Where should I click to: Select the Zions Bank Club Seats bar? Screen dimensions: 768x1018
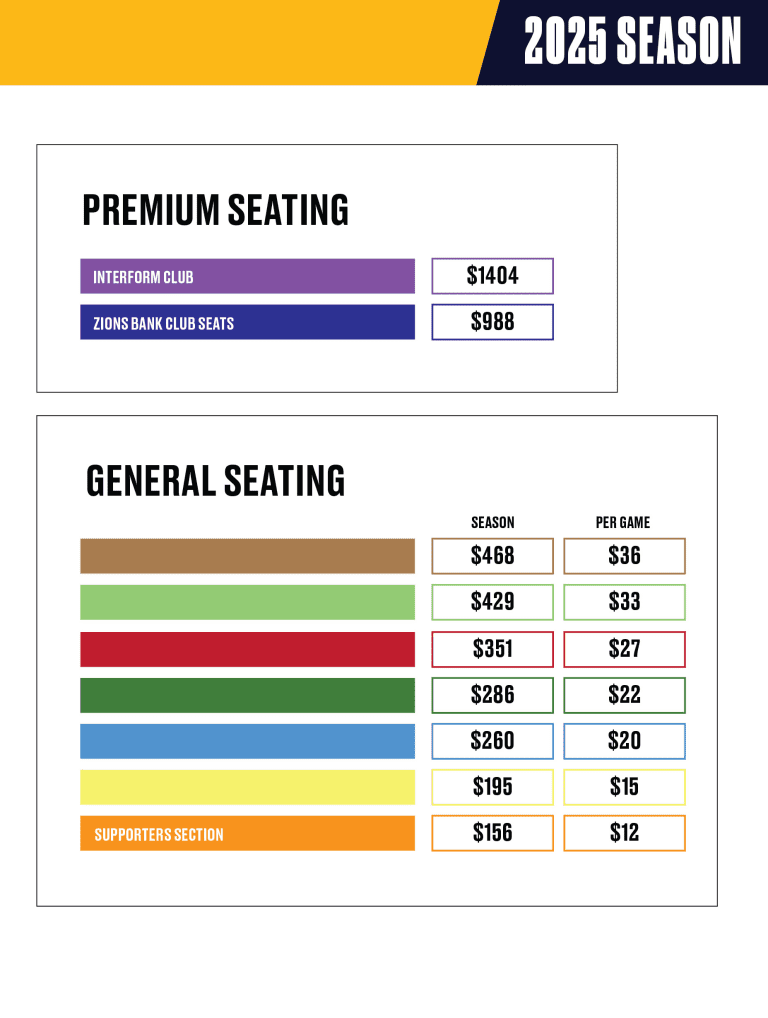(x=247, y=322)
